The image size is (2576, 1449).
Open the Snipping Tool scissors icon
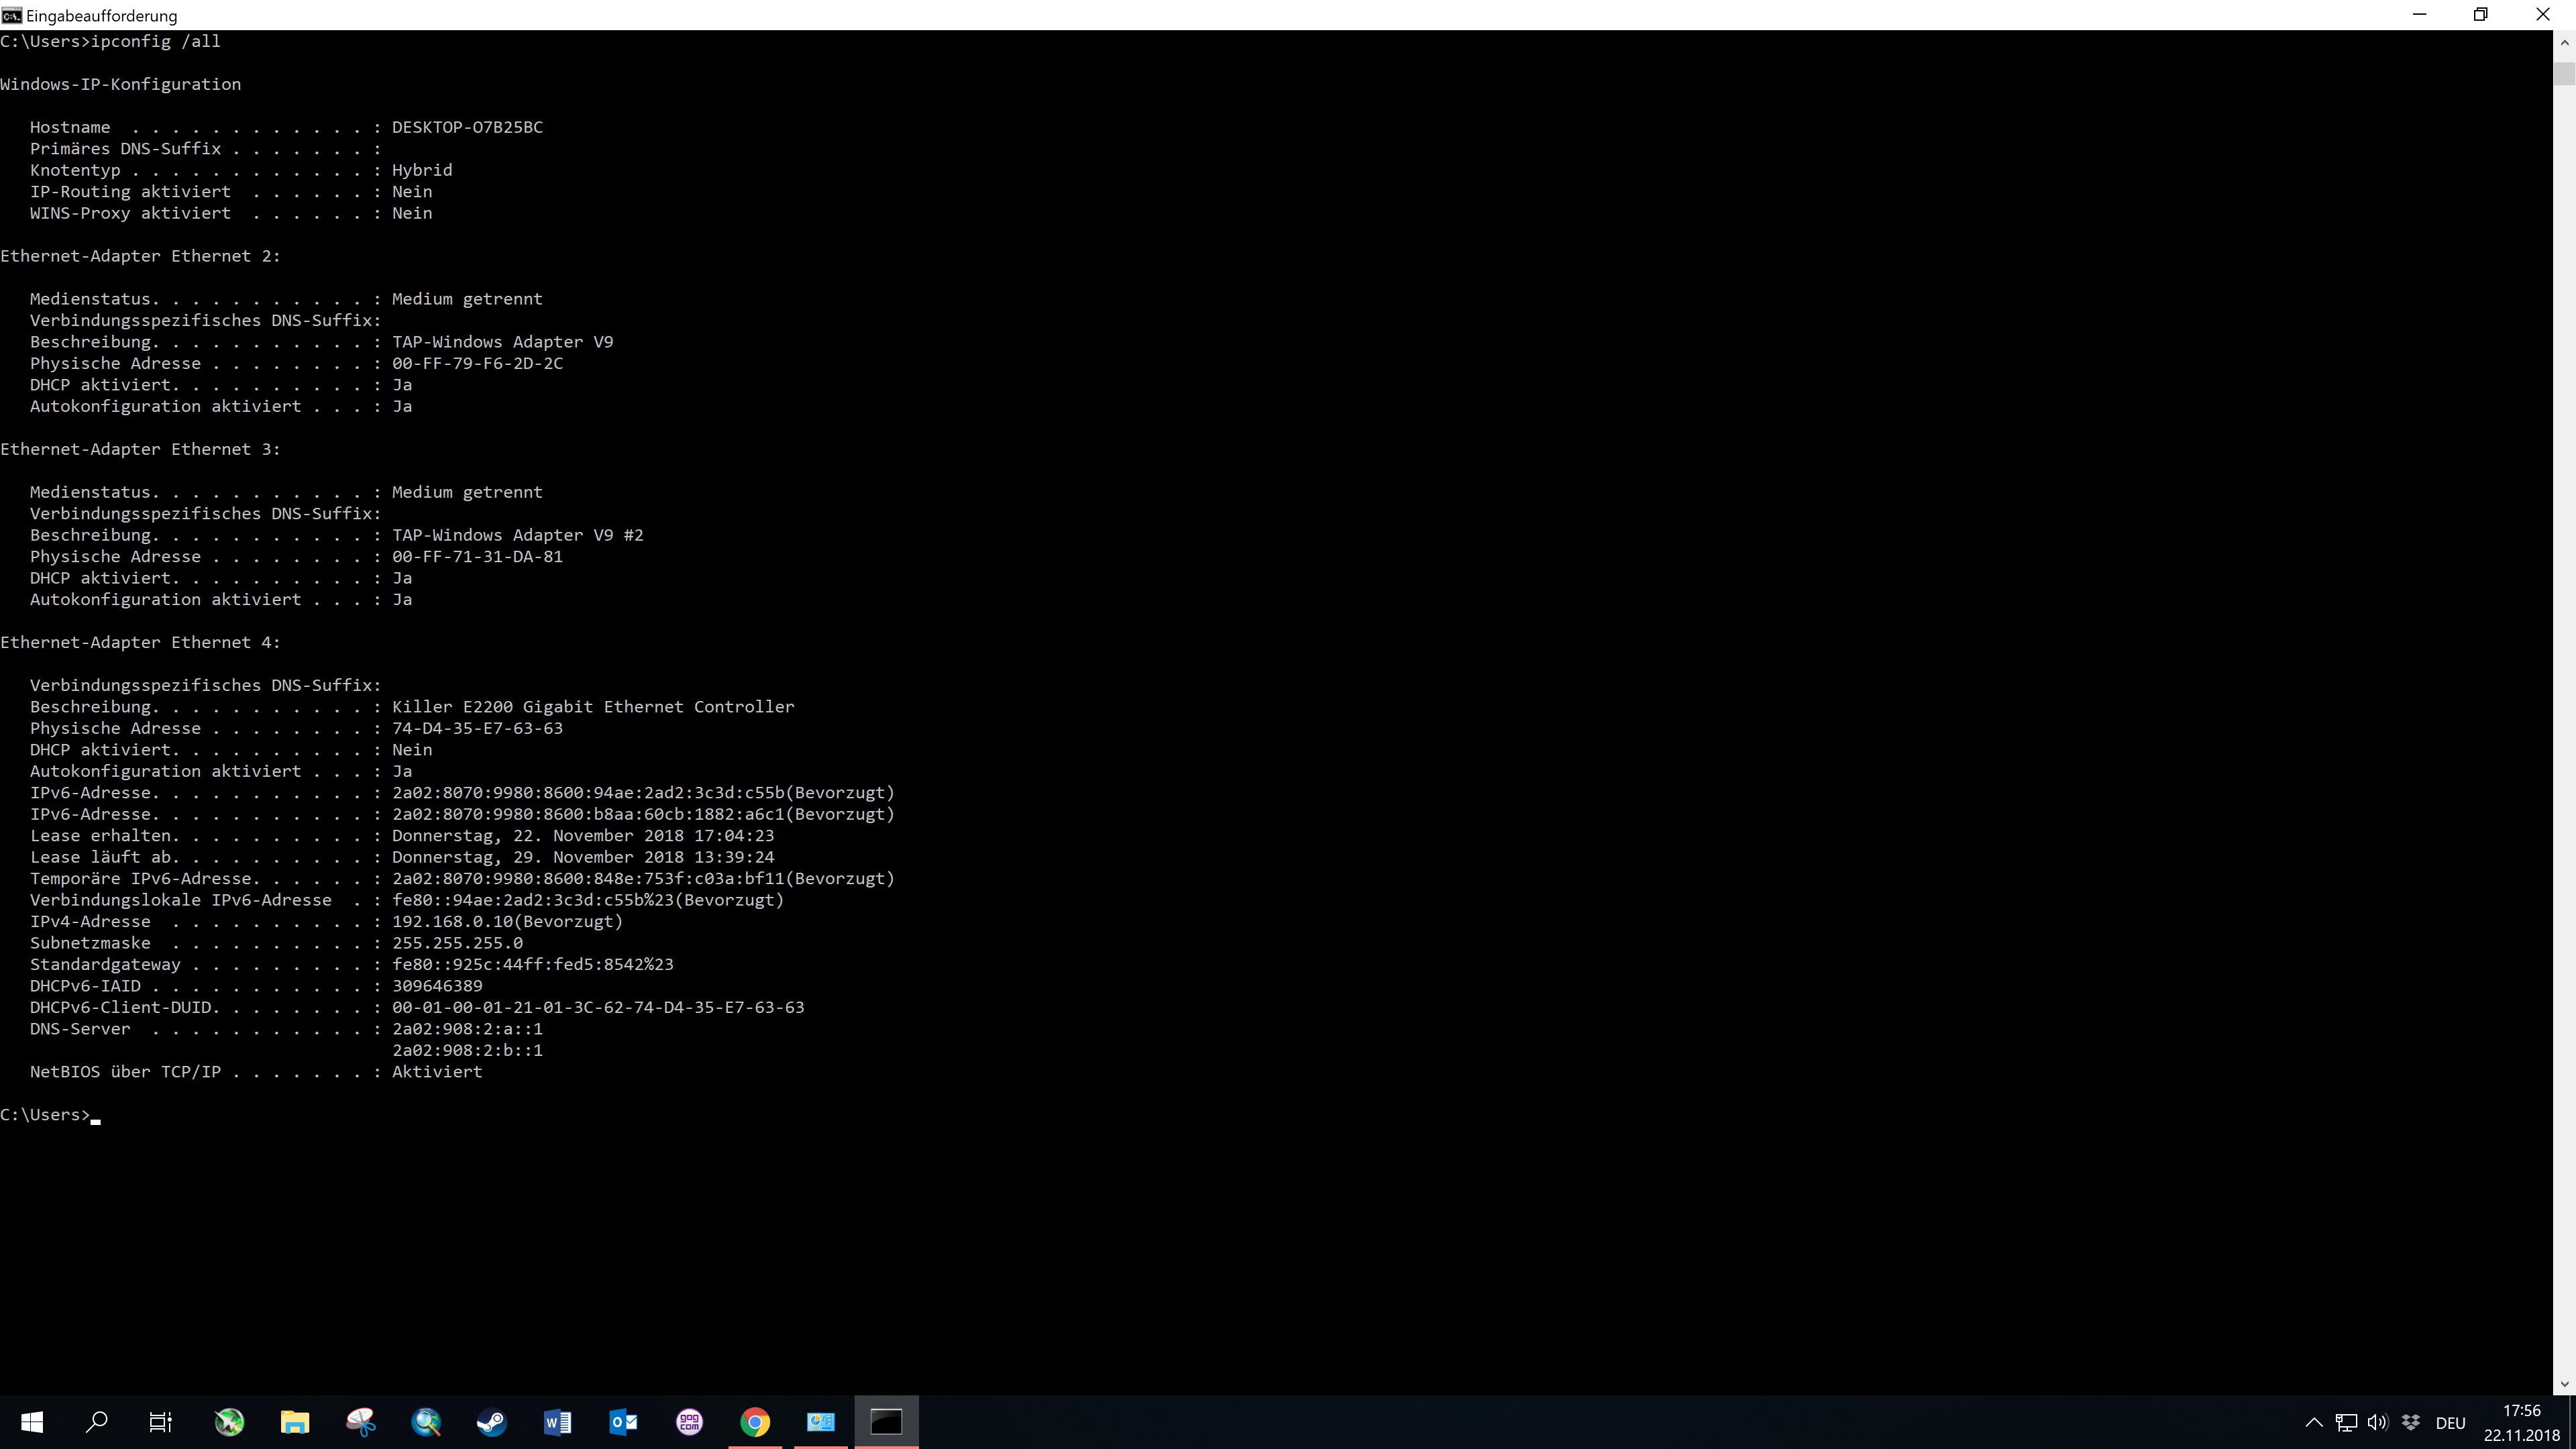tap(361, 1422)
